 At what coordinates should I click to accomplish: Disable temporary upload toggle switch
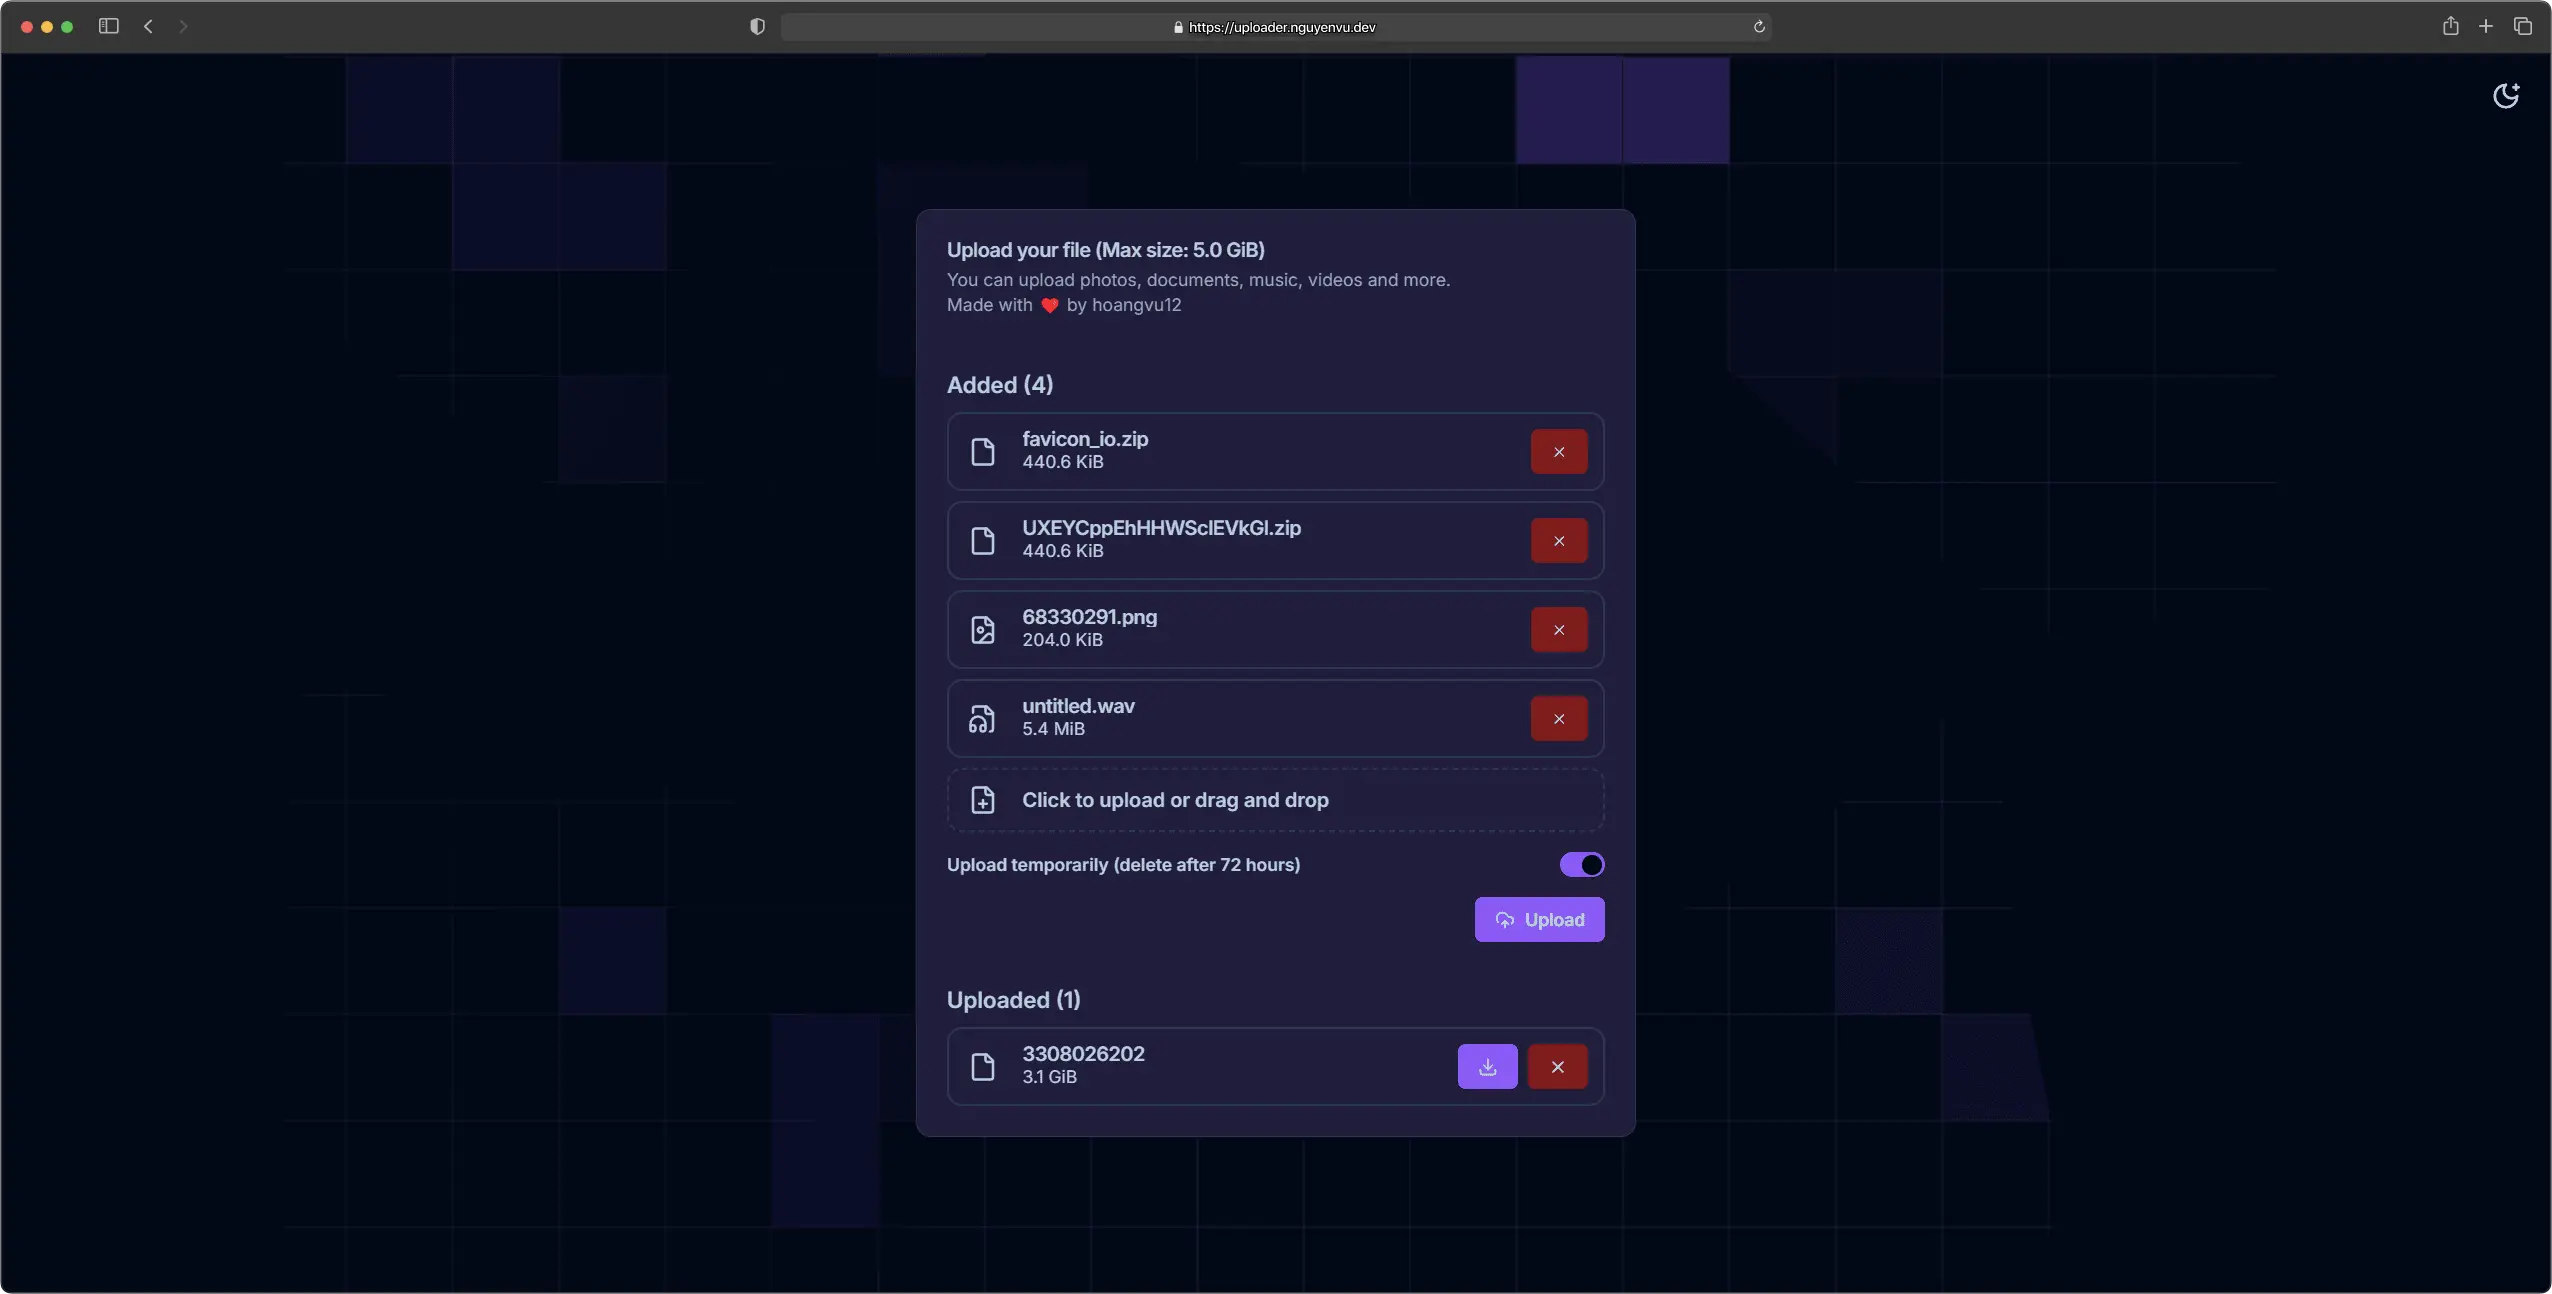point(1581,865)
